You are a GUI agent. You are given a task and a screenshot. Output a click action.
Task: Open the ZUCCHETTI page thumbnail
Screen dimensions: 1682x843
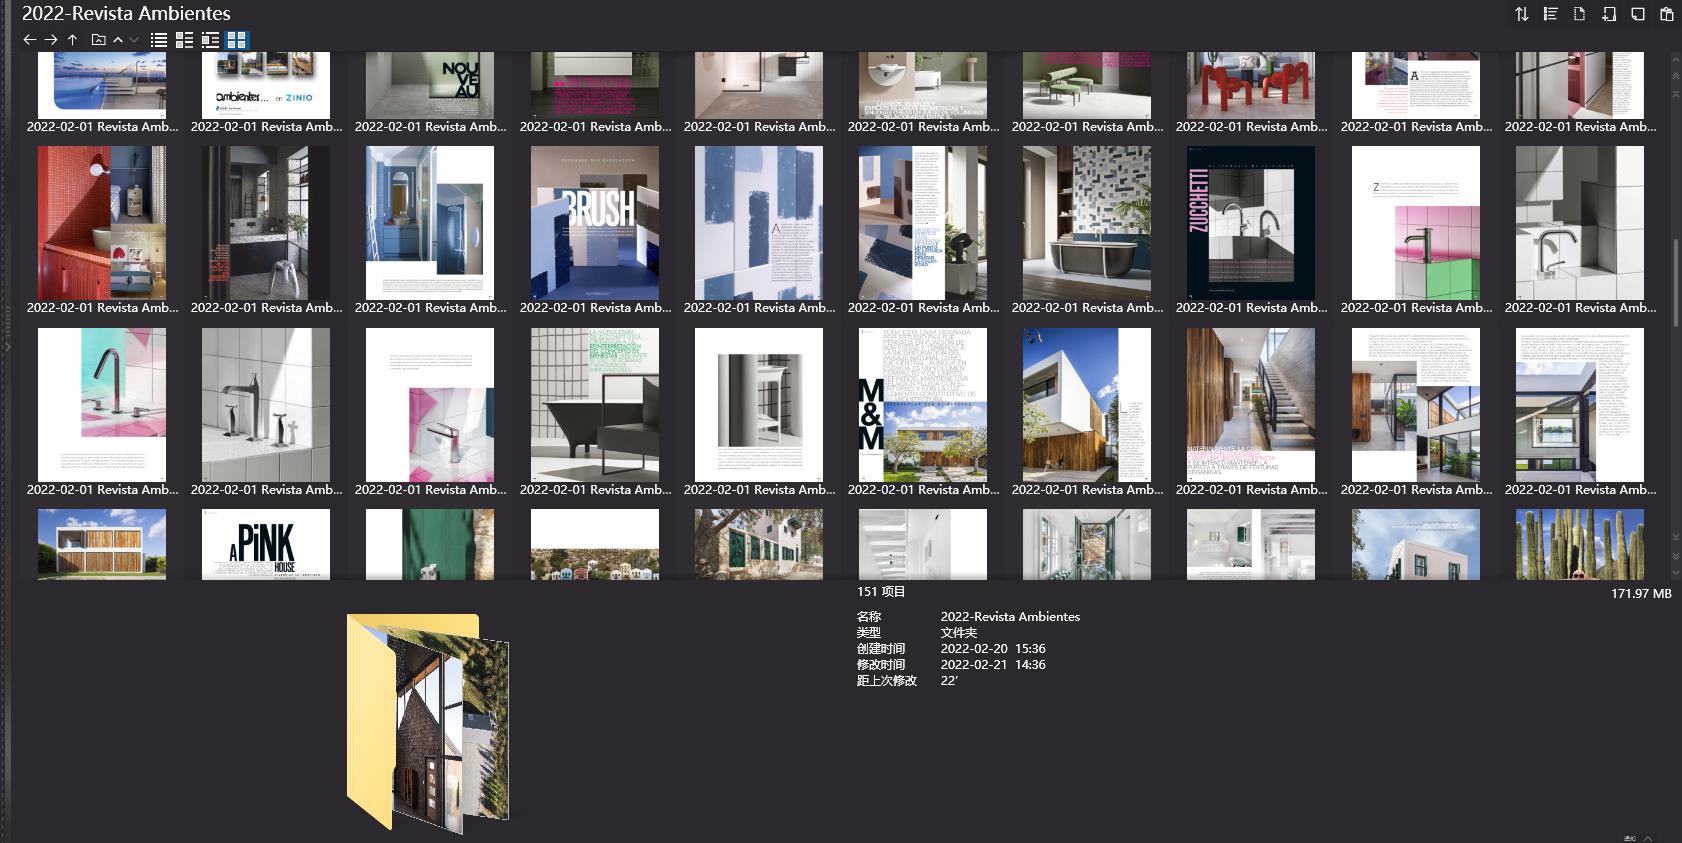1251,223
